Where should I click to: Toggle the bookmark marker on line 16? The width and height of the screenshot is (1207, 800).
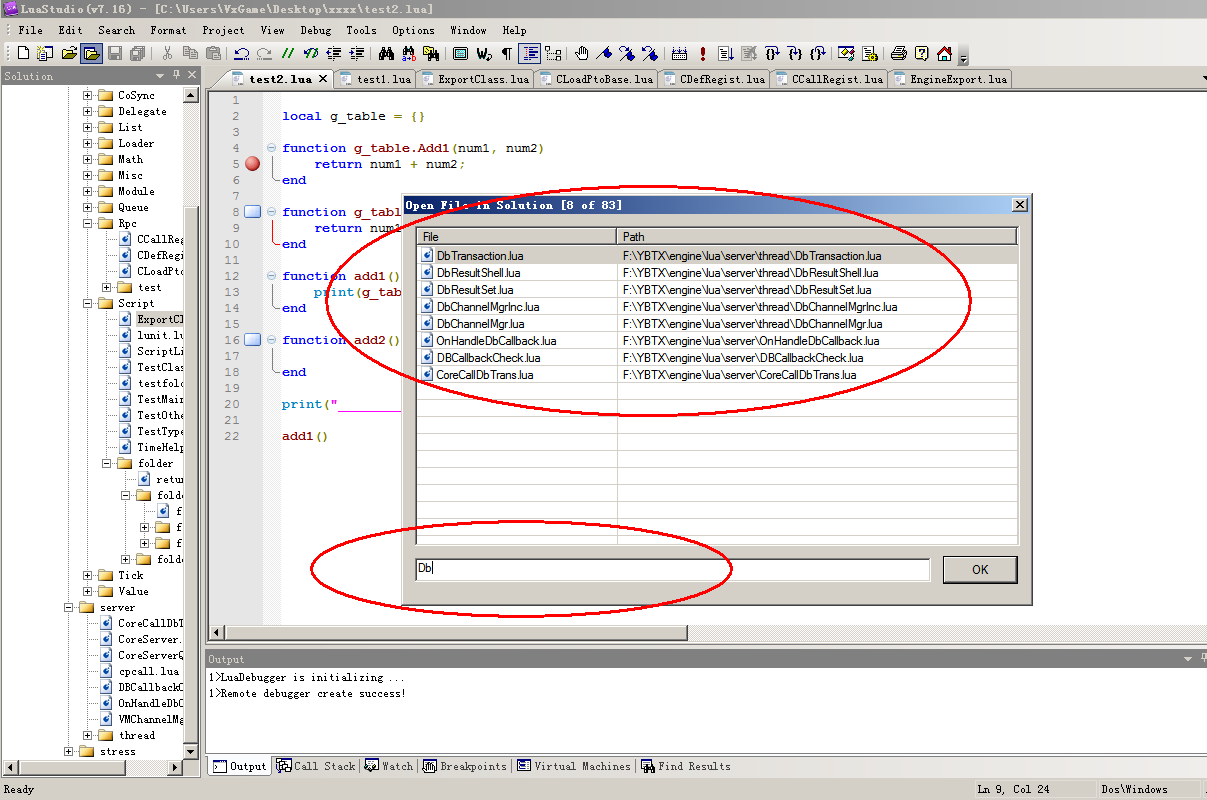[252, 340]
